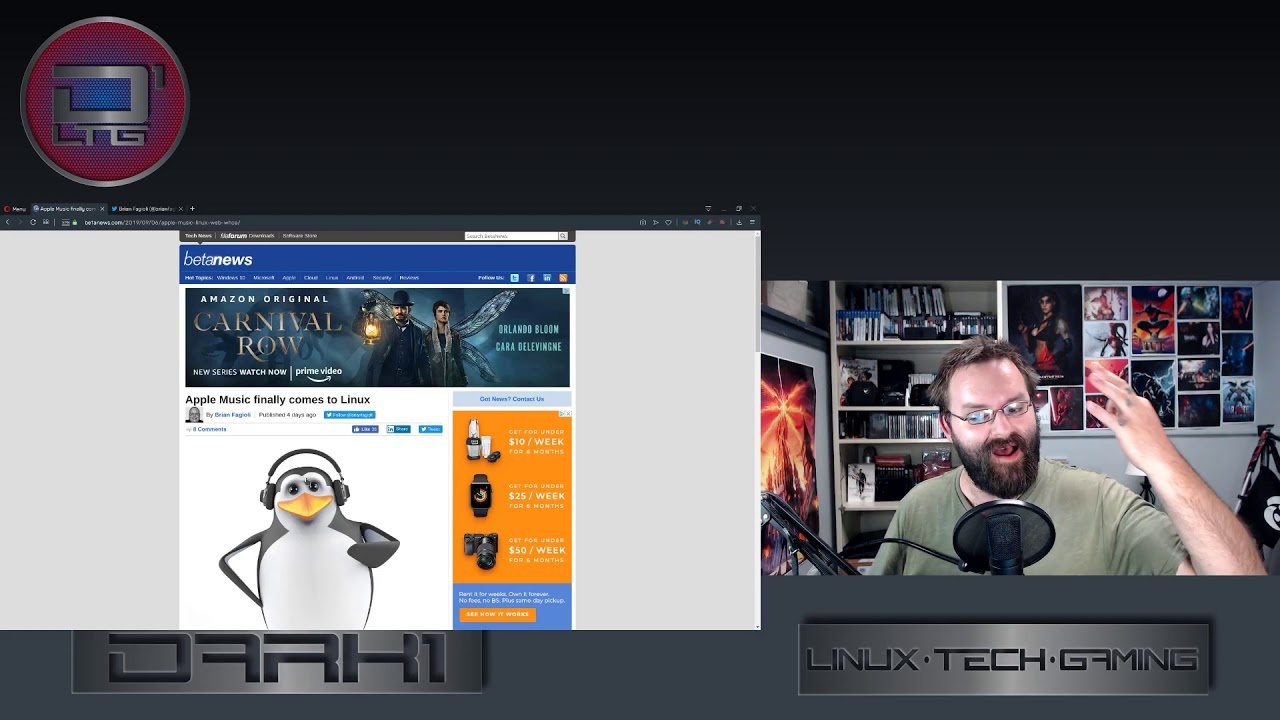
Task: Go back to the previous page
Action: click(8, 222)
